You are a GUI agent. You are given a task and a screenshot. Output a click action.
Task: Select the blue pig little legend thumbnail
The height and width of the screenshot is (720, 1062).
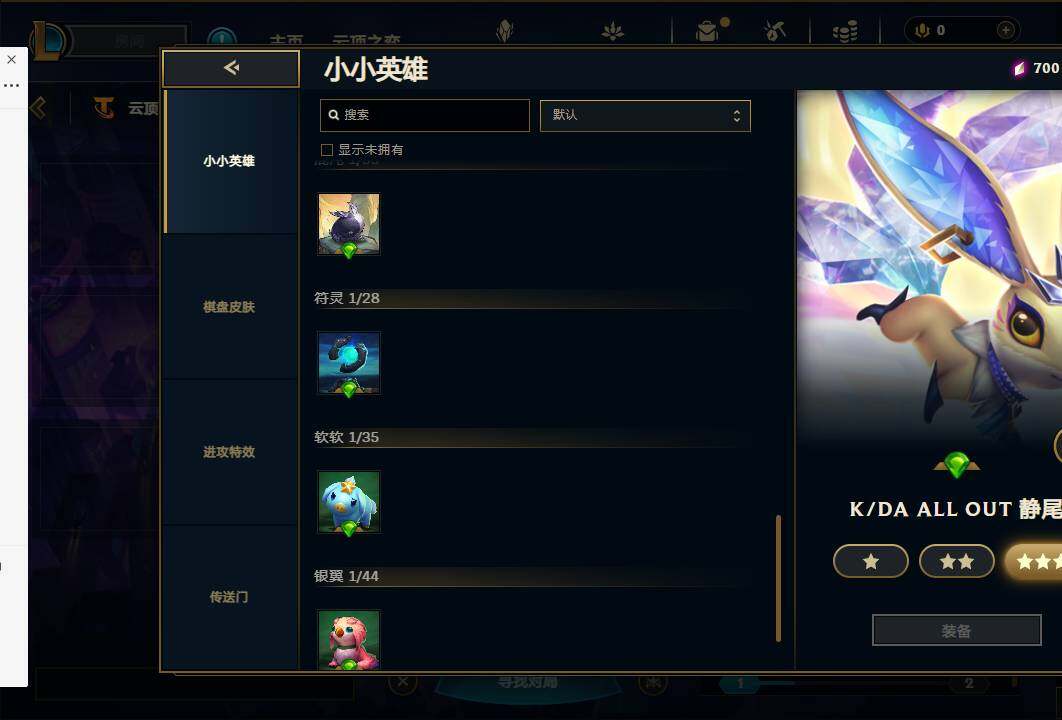tap(349, 502)
